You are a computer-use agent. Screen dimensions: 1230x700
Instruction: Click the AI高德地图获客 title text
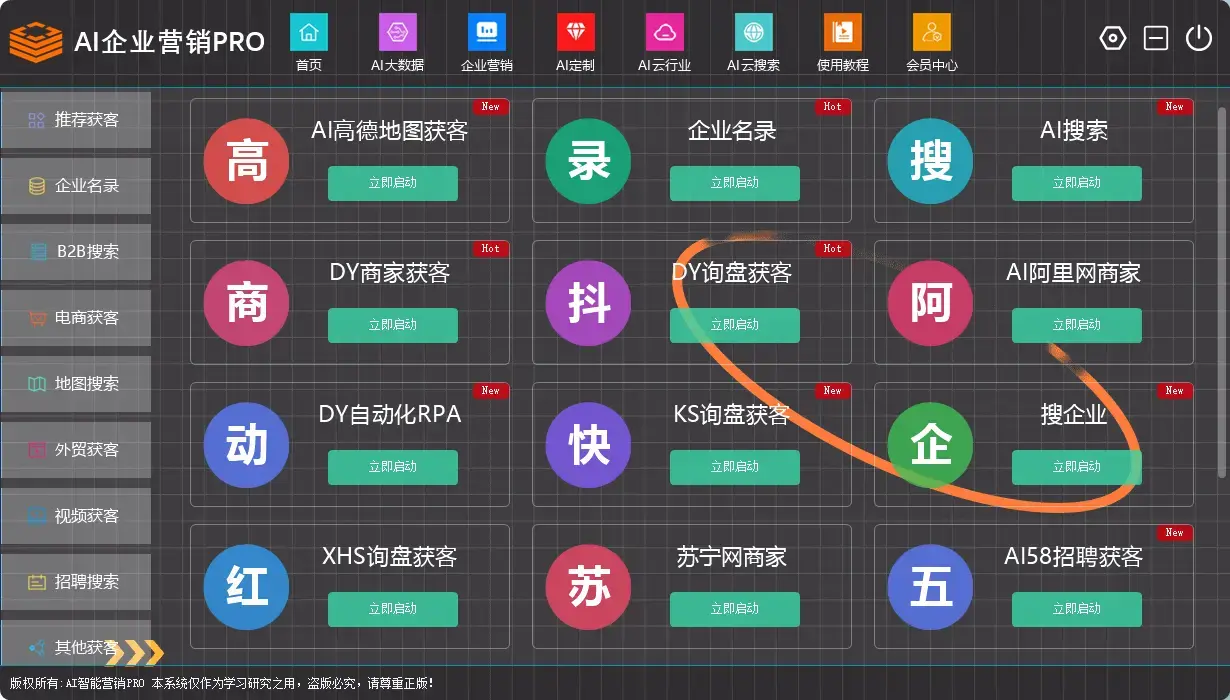(390, 131)
